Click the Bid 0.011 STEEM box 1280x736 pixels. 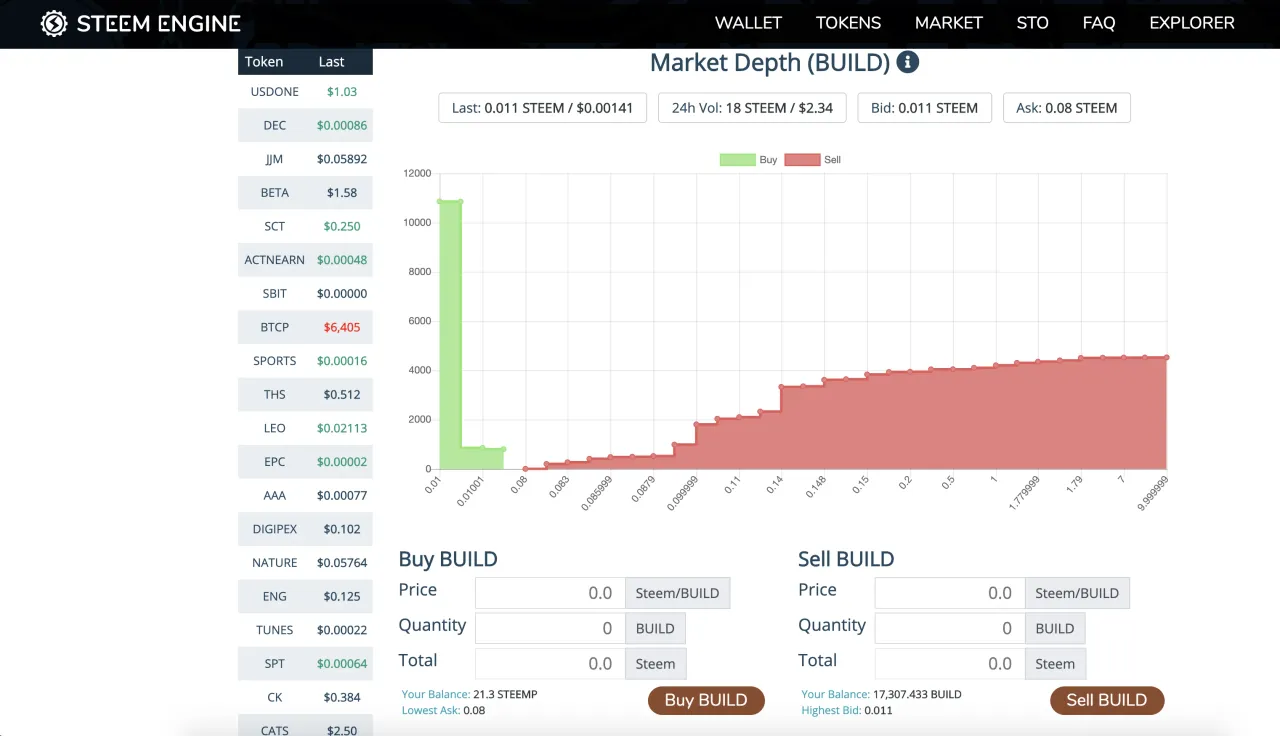pyautogui.click(x=925, y=108)
